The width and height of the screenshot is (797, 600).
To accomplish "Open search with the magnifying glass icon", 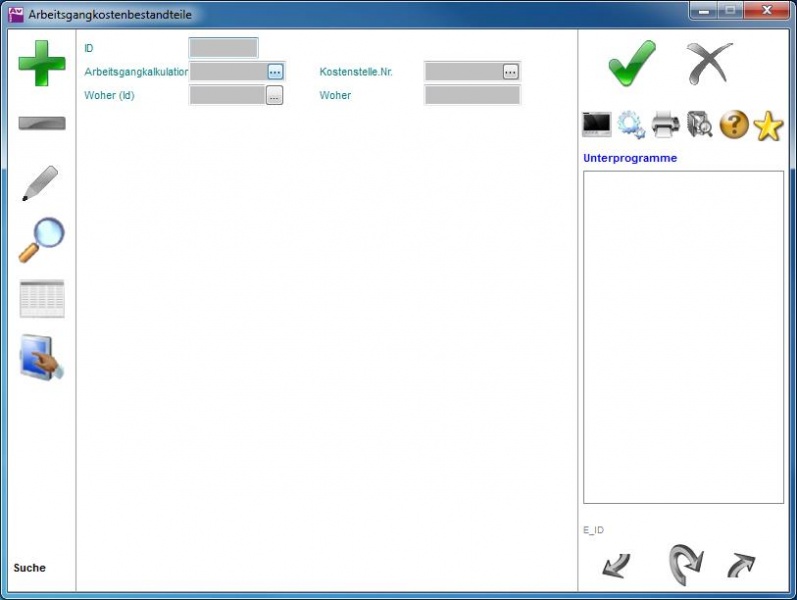I will pos(42,240).
